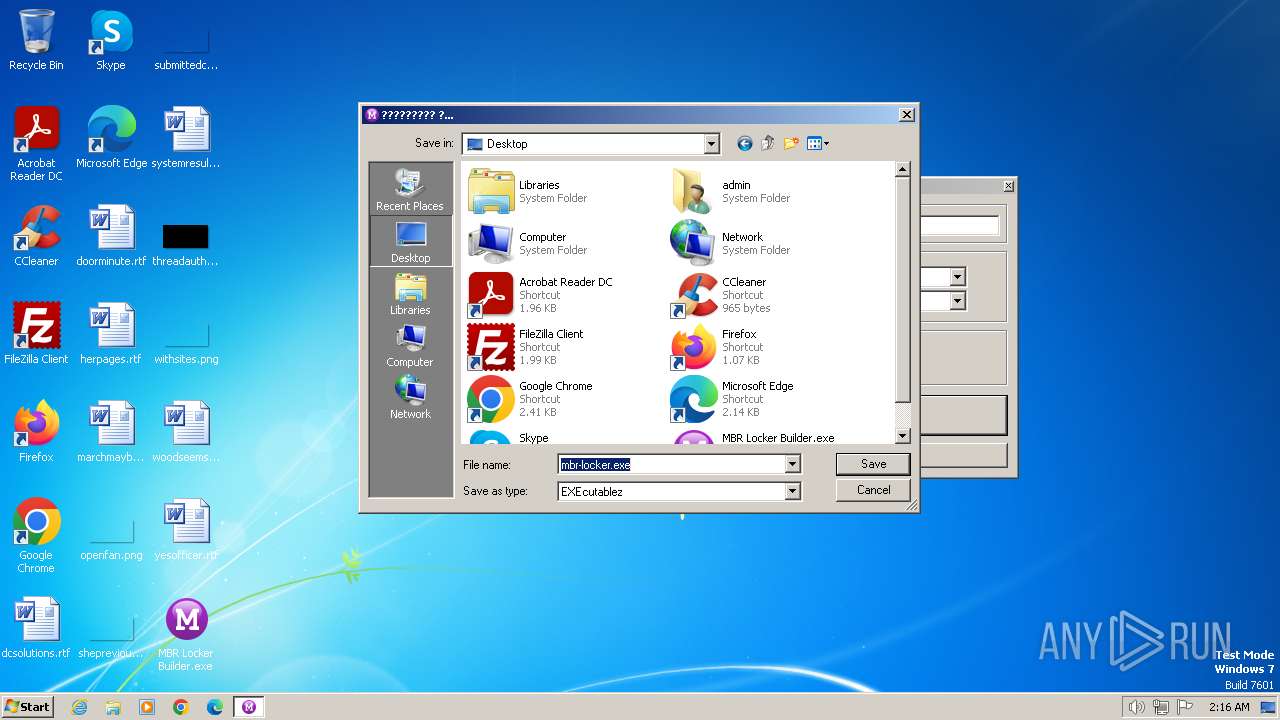The height and width of the screenshot is (720, 1280).
Task: Click scrollbar up arrow in file list
Action: click(x=902, y=170)
